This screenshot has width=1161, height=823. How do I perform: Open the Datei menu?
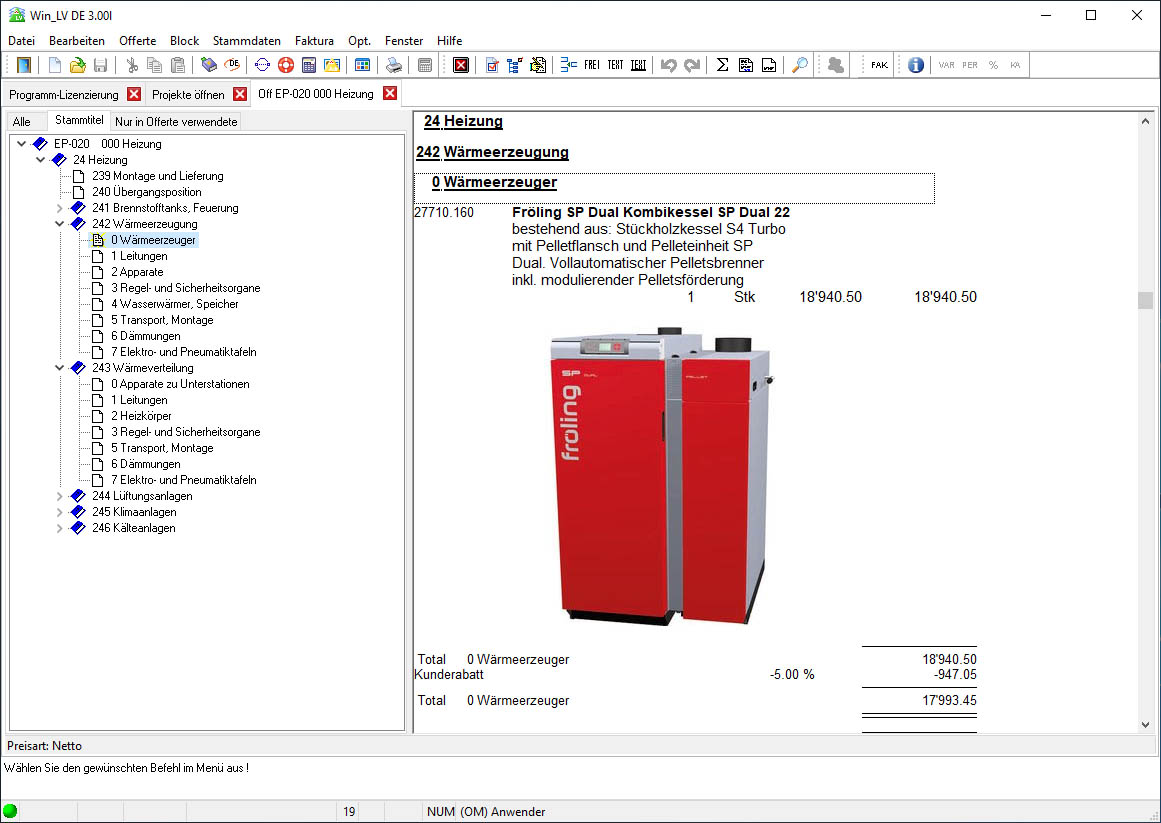click(x=21, y=41)
